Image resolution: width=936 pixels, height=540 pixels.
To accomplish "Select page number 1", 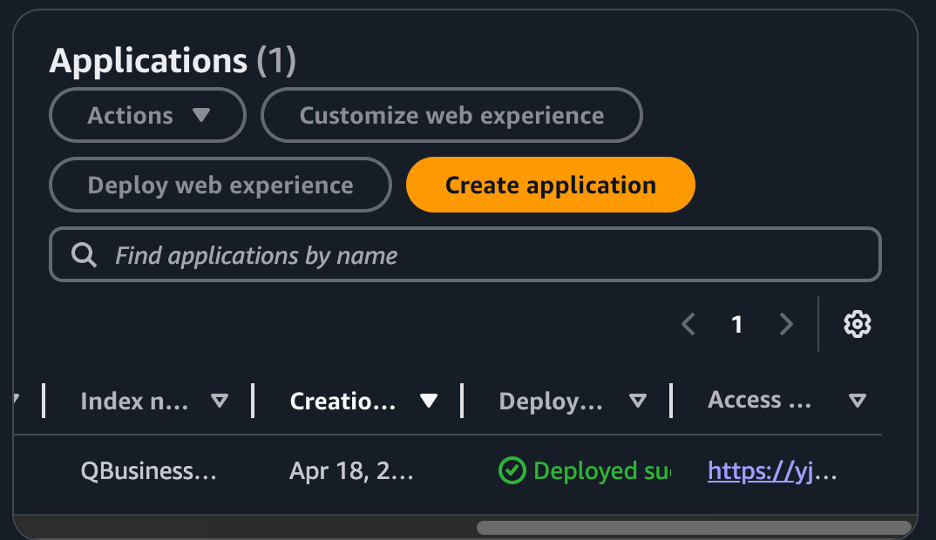I will point(737,325).
